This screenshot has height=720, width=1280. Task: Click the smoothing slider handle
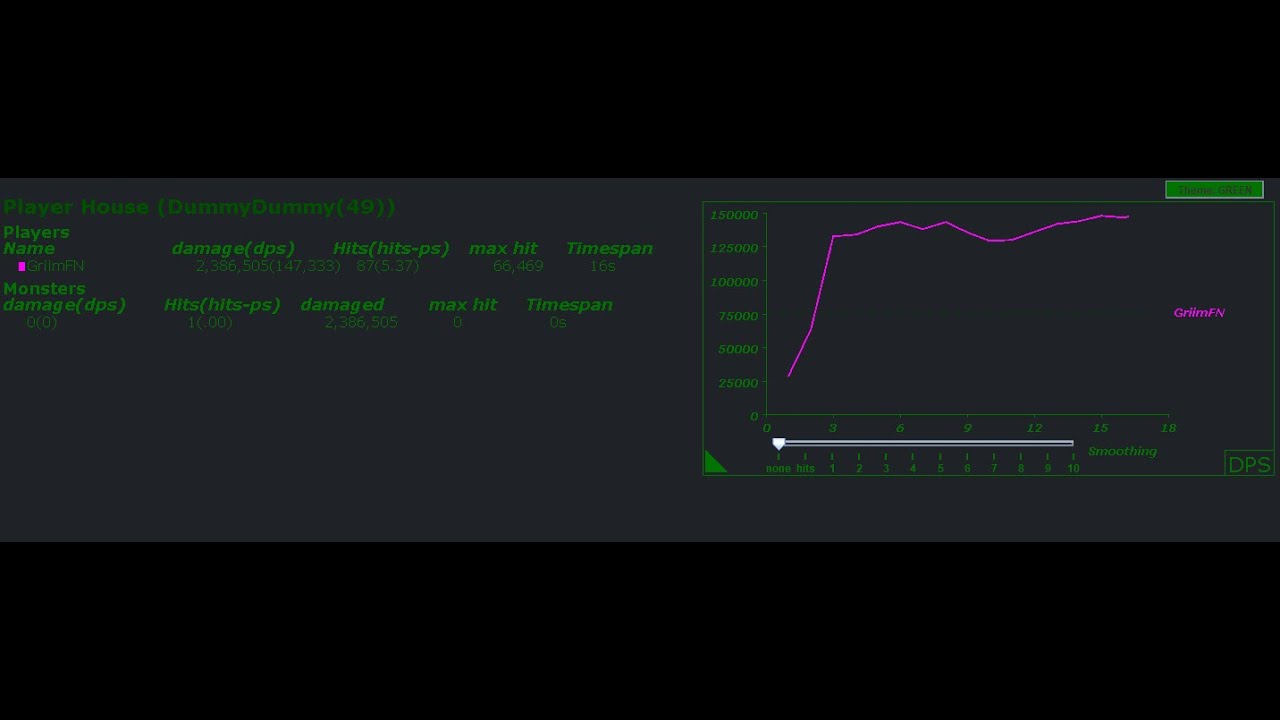[x=779, y=444]
